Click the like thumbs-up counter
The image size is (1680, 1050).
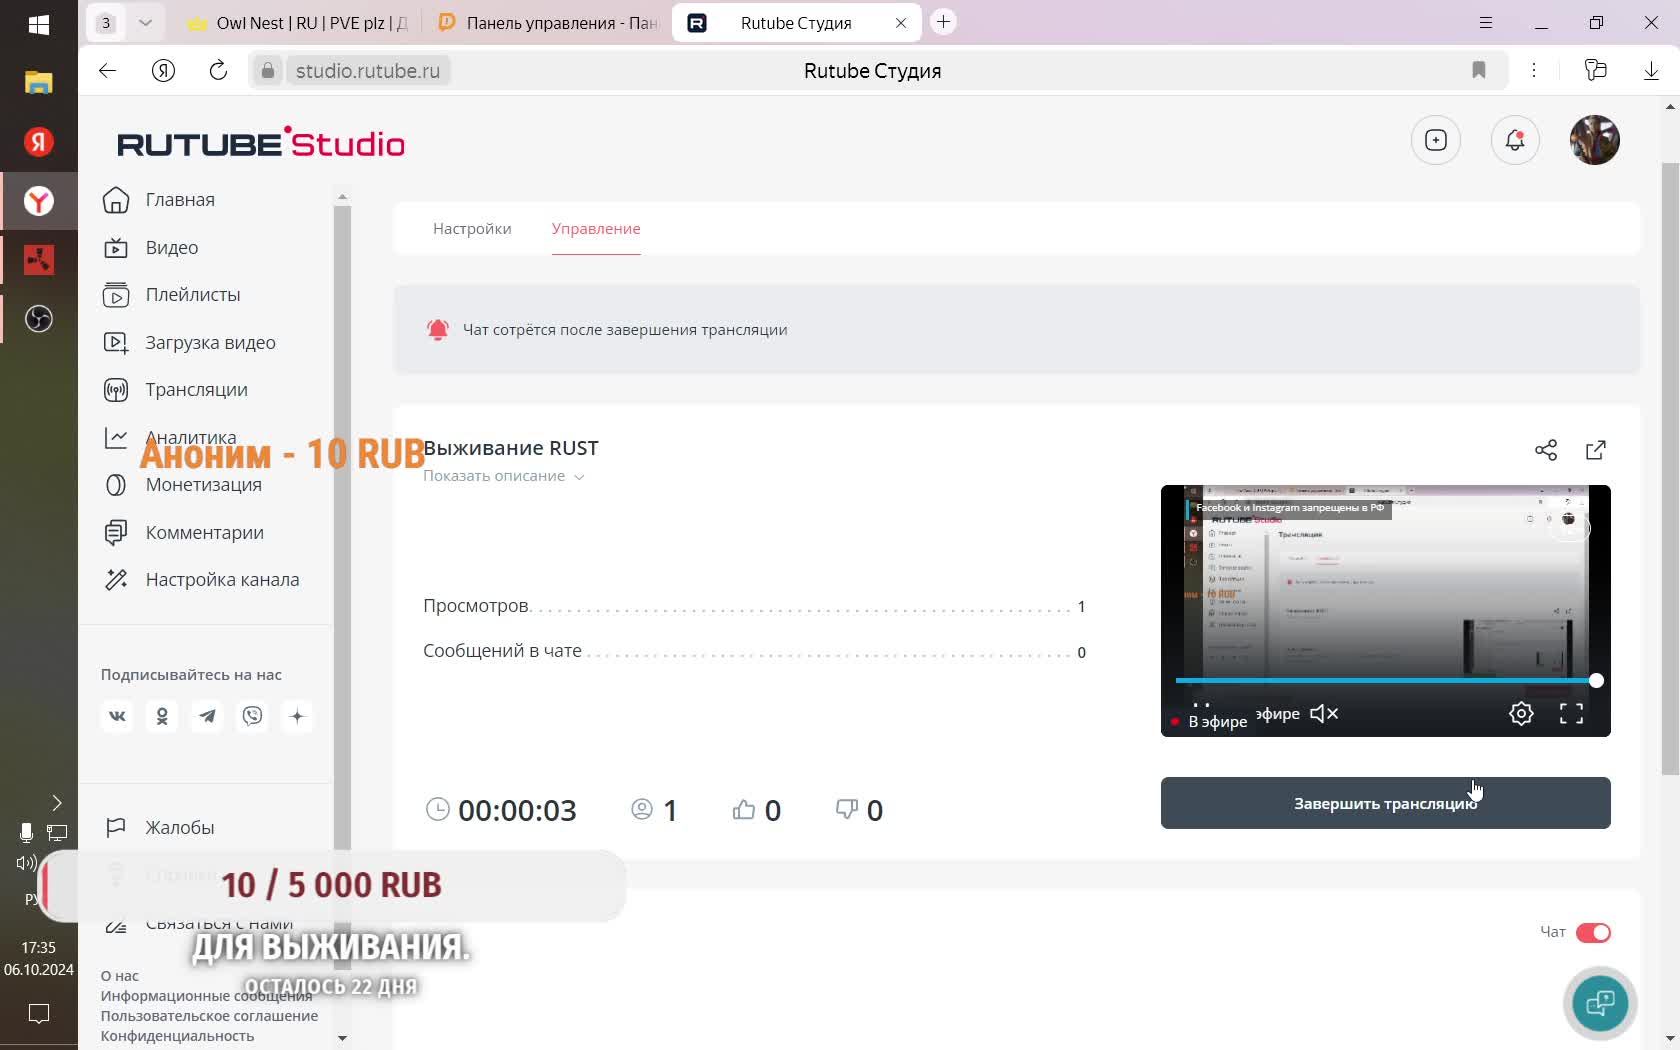coord(757,810)
